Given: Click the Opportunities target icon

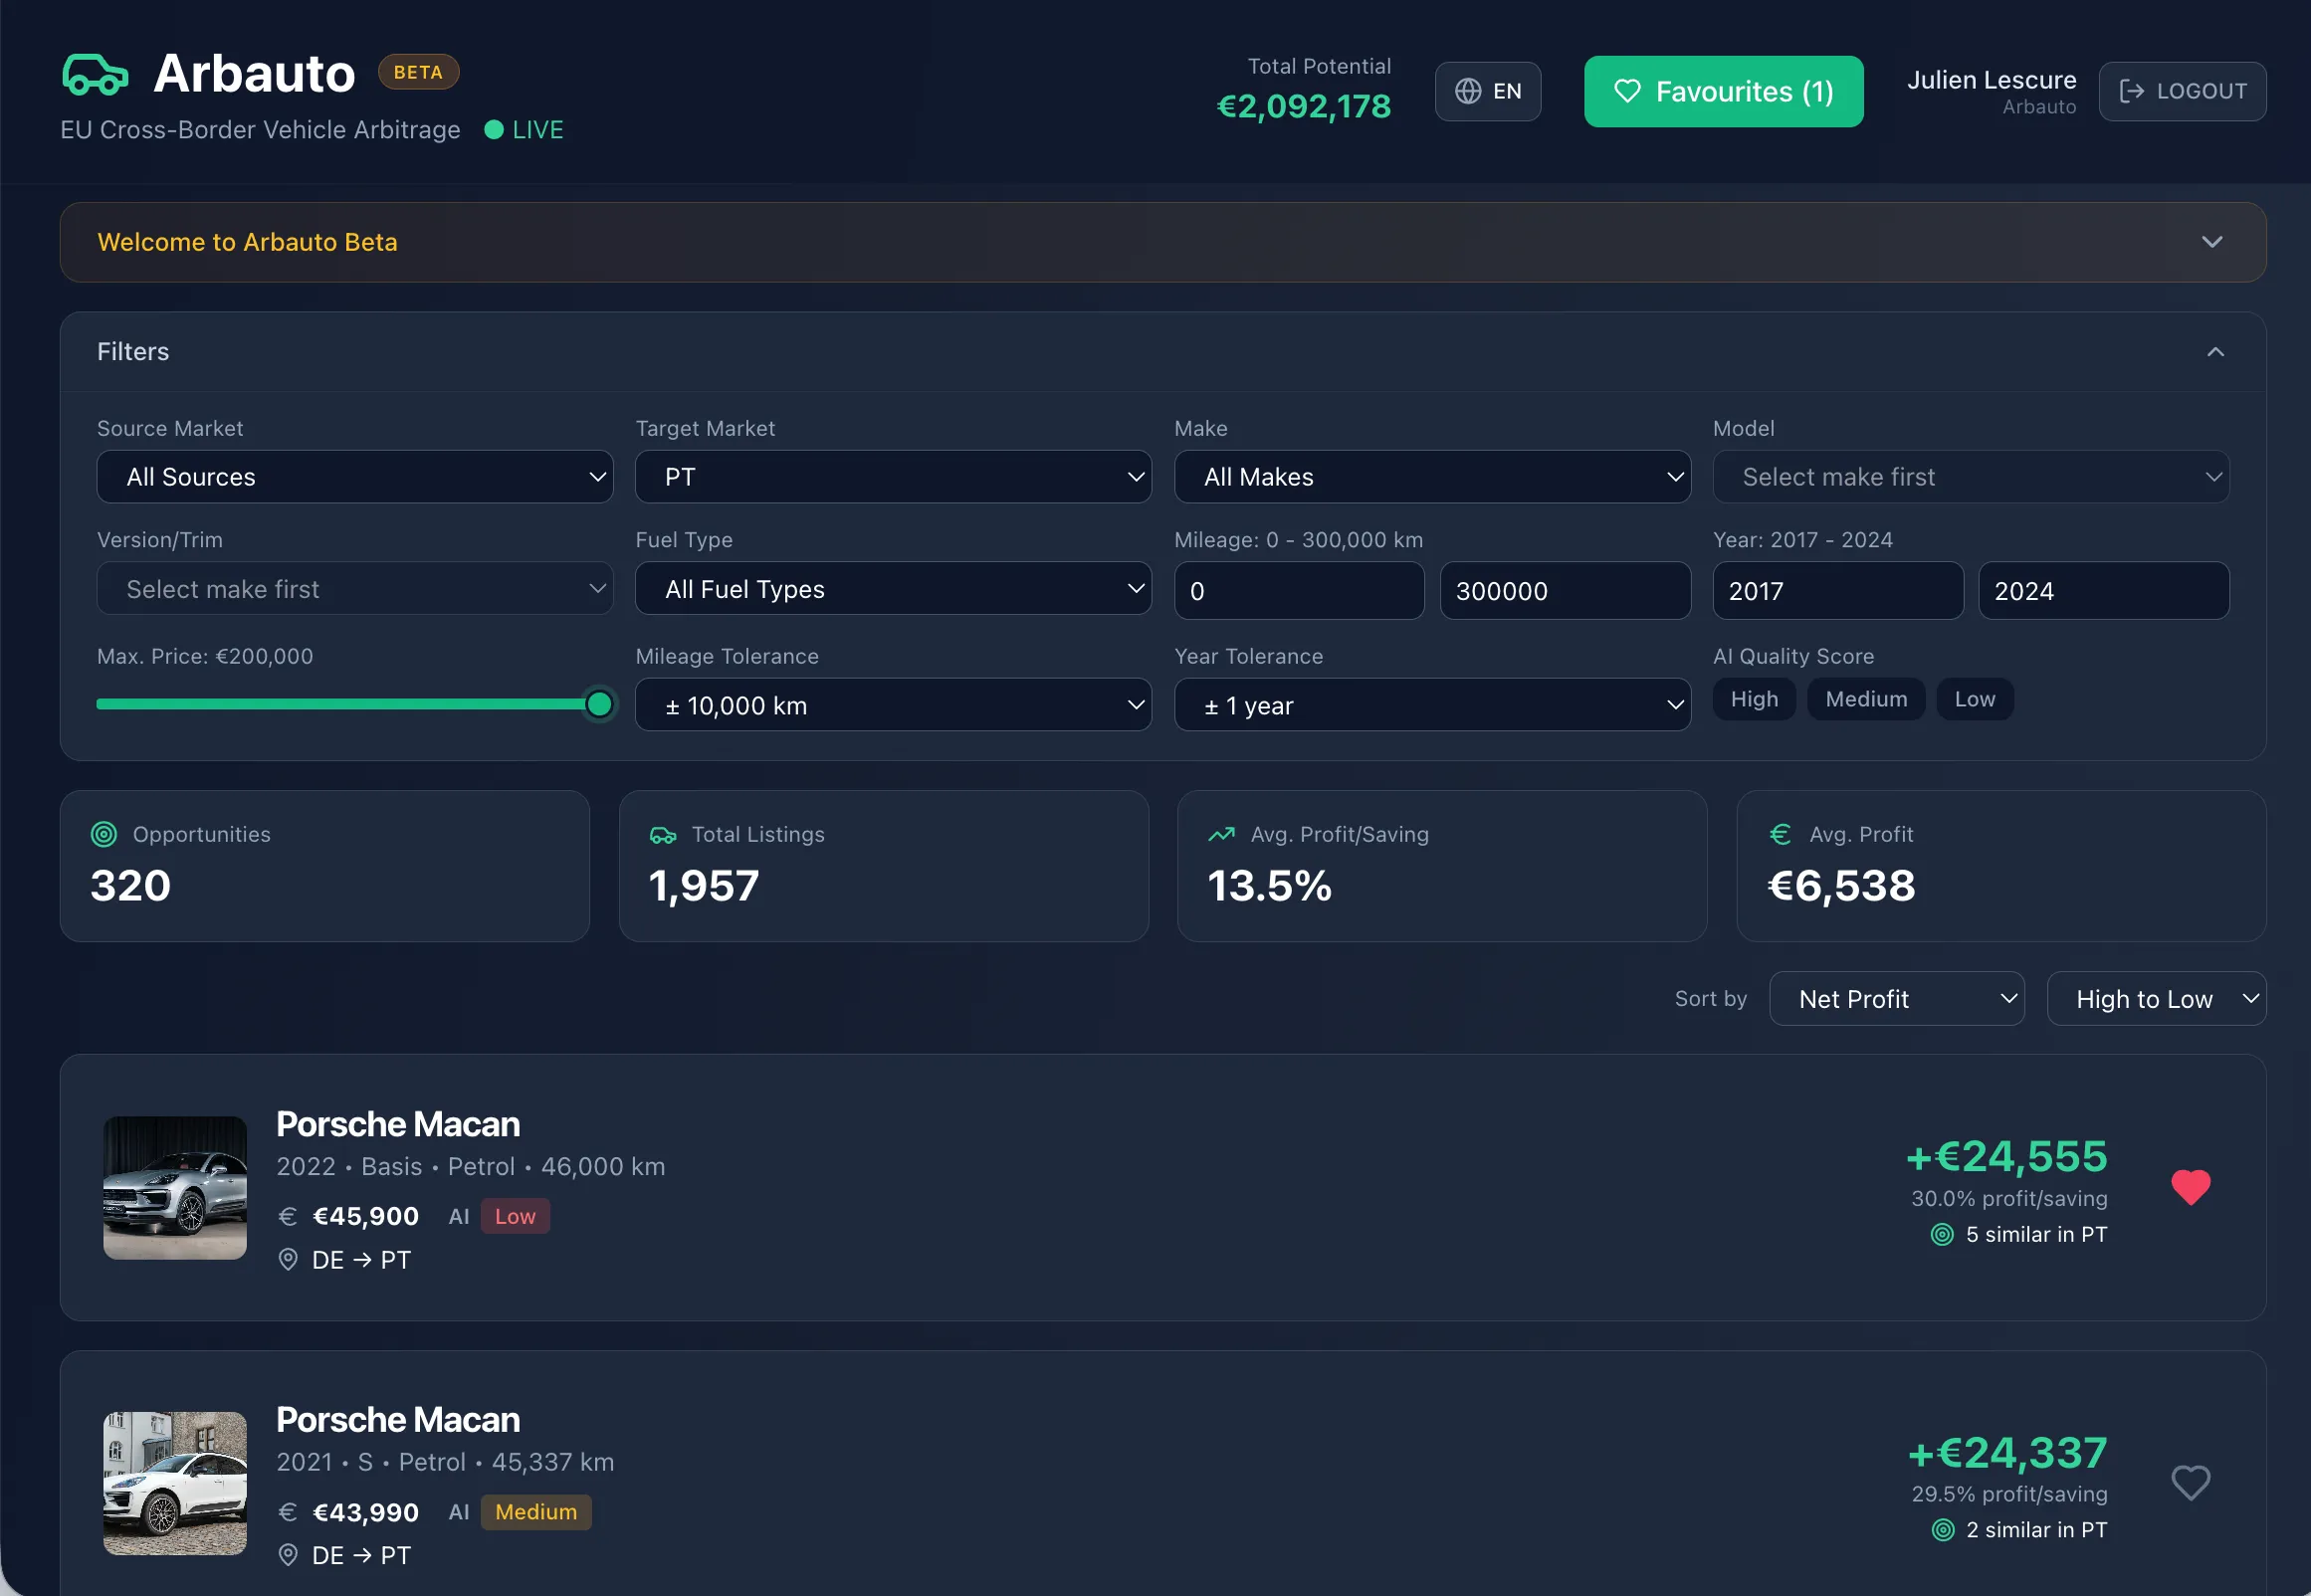Looking at the screenshot, I should 104,834.
